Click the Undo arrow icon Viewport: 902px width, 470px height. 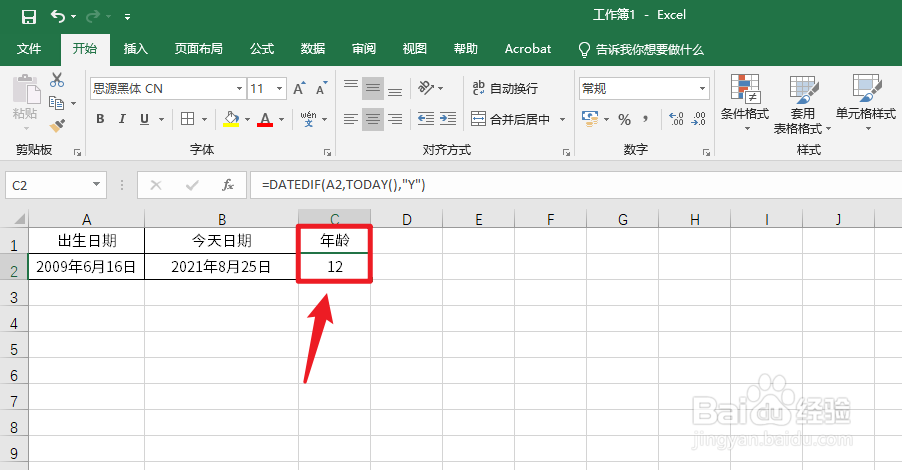click(x=58, y=16)
